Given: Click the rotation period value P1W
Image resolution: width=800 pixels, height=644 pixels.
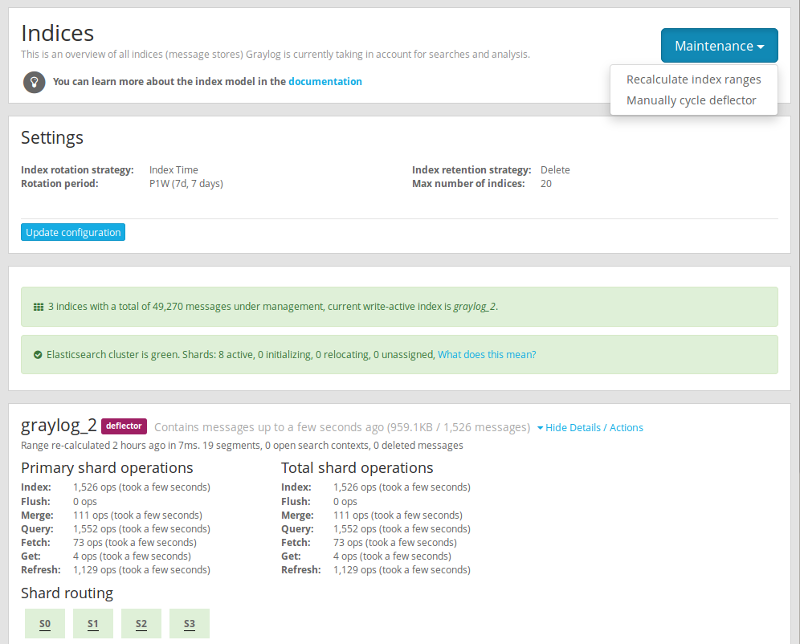Looking at the screenshot, I should (x=186, y=184).
